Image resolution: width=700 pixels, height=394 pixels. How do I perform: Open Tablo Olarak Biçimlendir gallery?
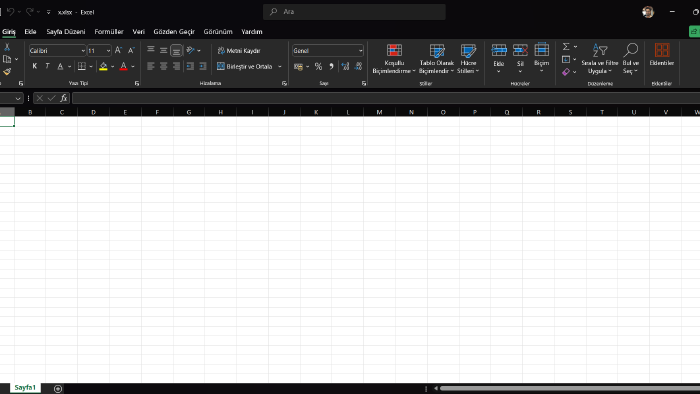coord(437,59)
